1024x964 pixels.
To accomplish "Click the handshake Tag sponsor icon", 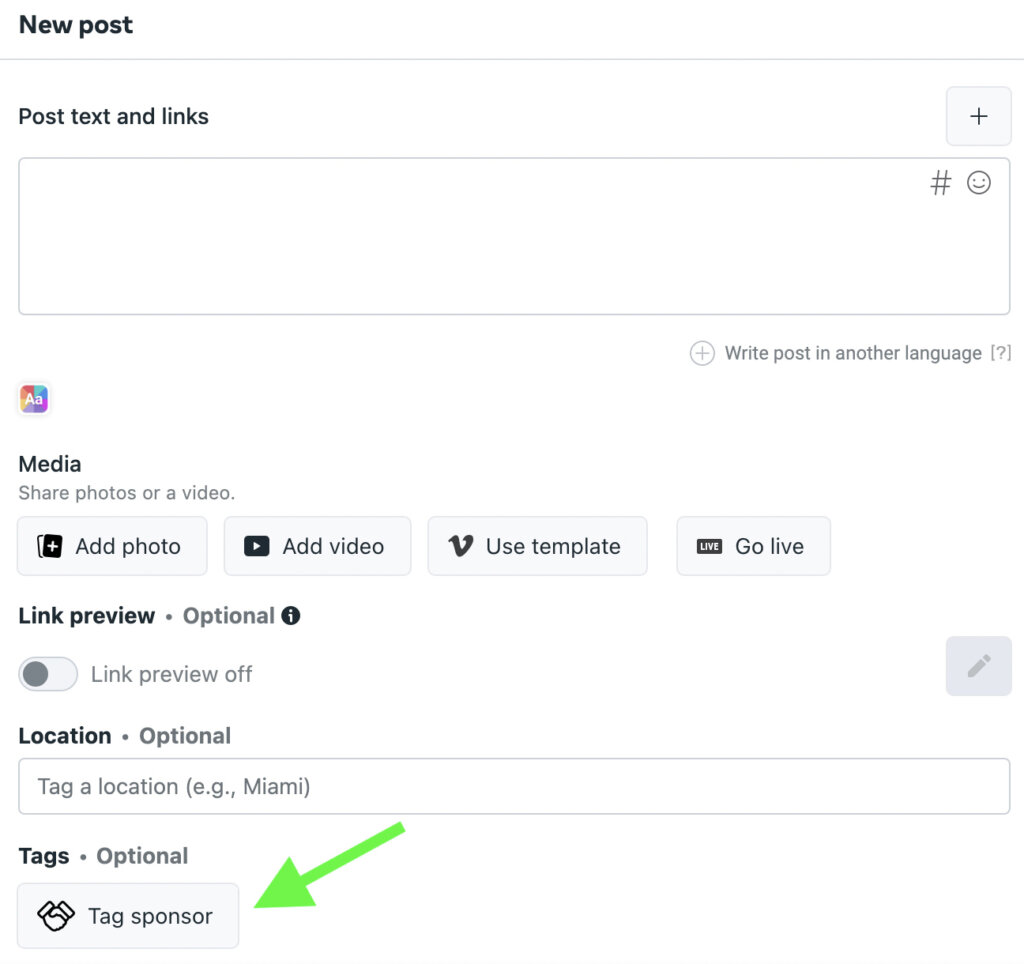I will (56, 915).
